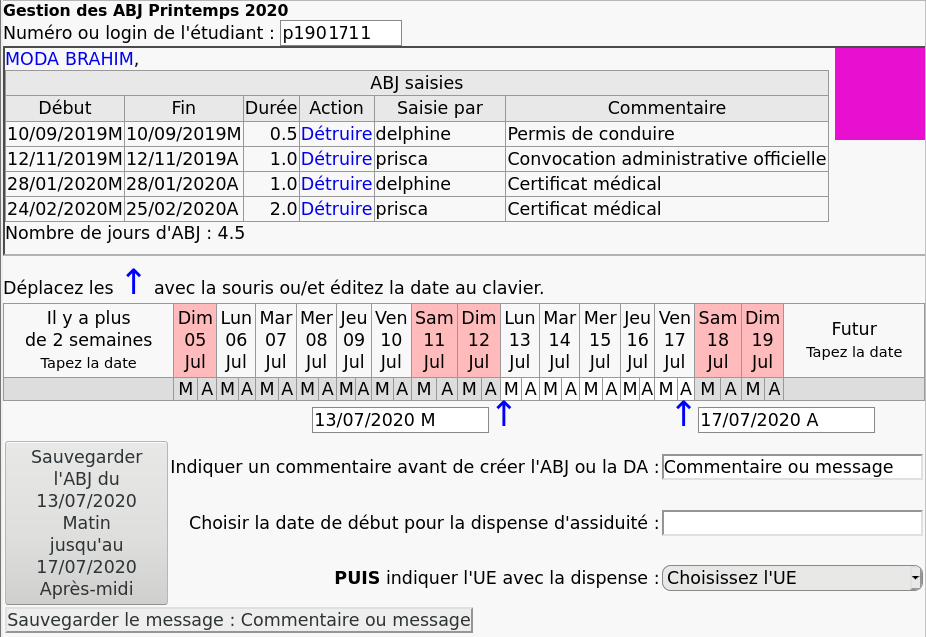Click the Commentaire ou message input field
The height and width of the screenshot is (637, 926).
792,467
